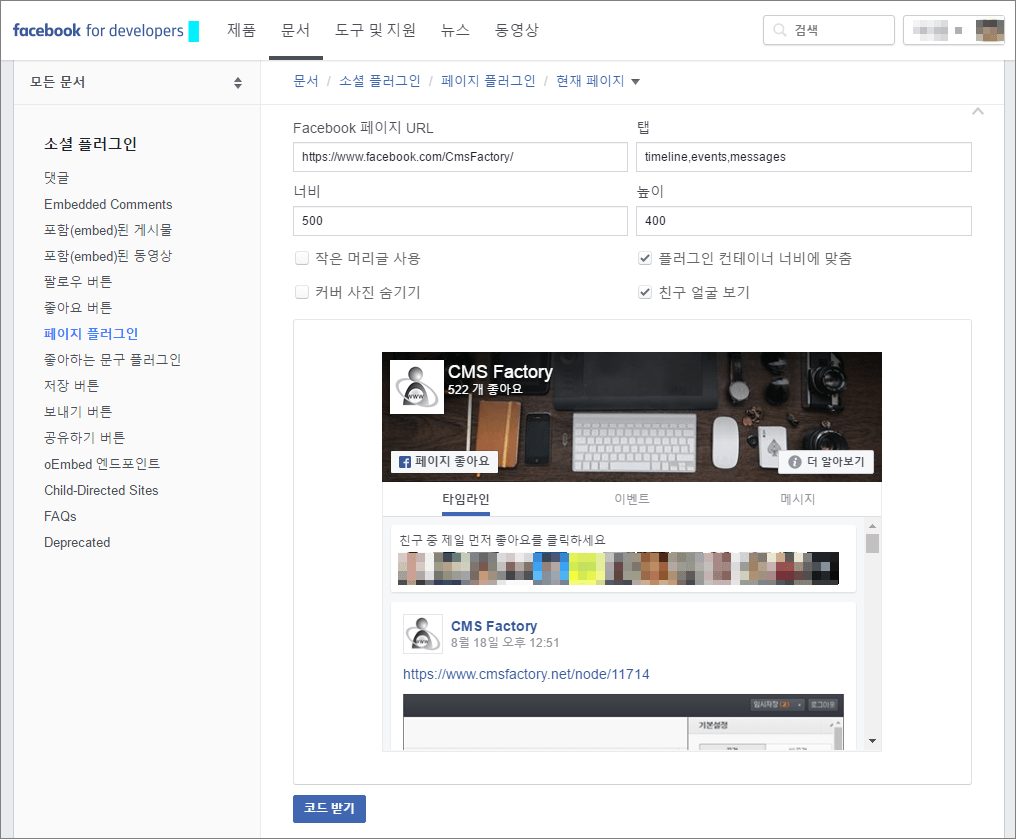The width and height of the screenshot is (1016, 839).
Task: Click the preview scrollbar down arrow
Action: coord(872,741)
